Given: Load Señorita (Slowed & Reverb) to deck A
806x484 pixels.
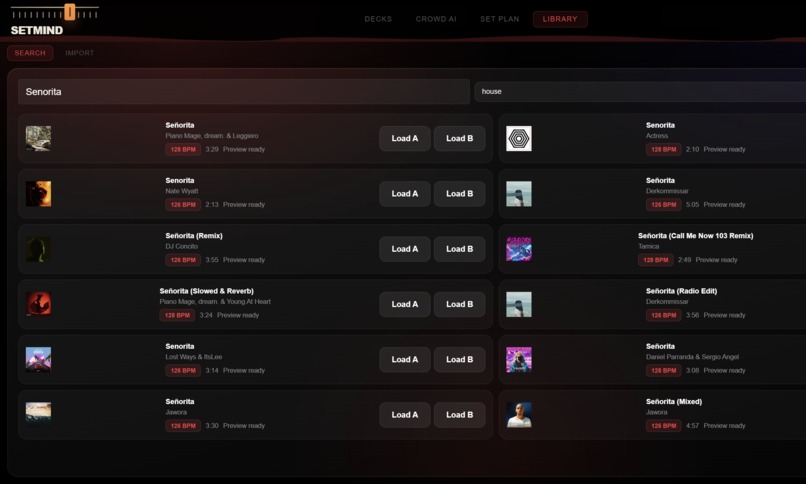Looking at the screenshot, I should pyautogui.click(x=405, y=304).
